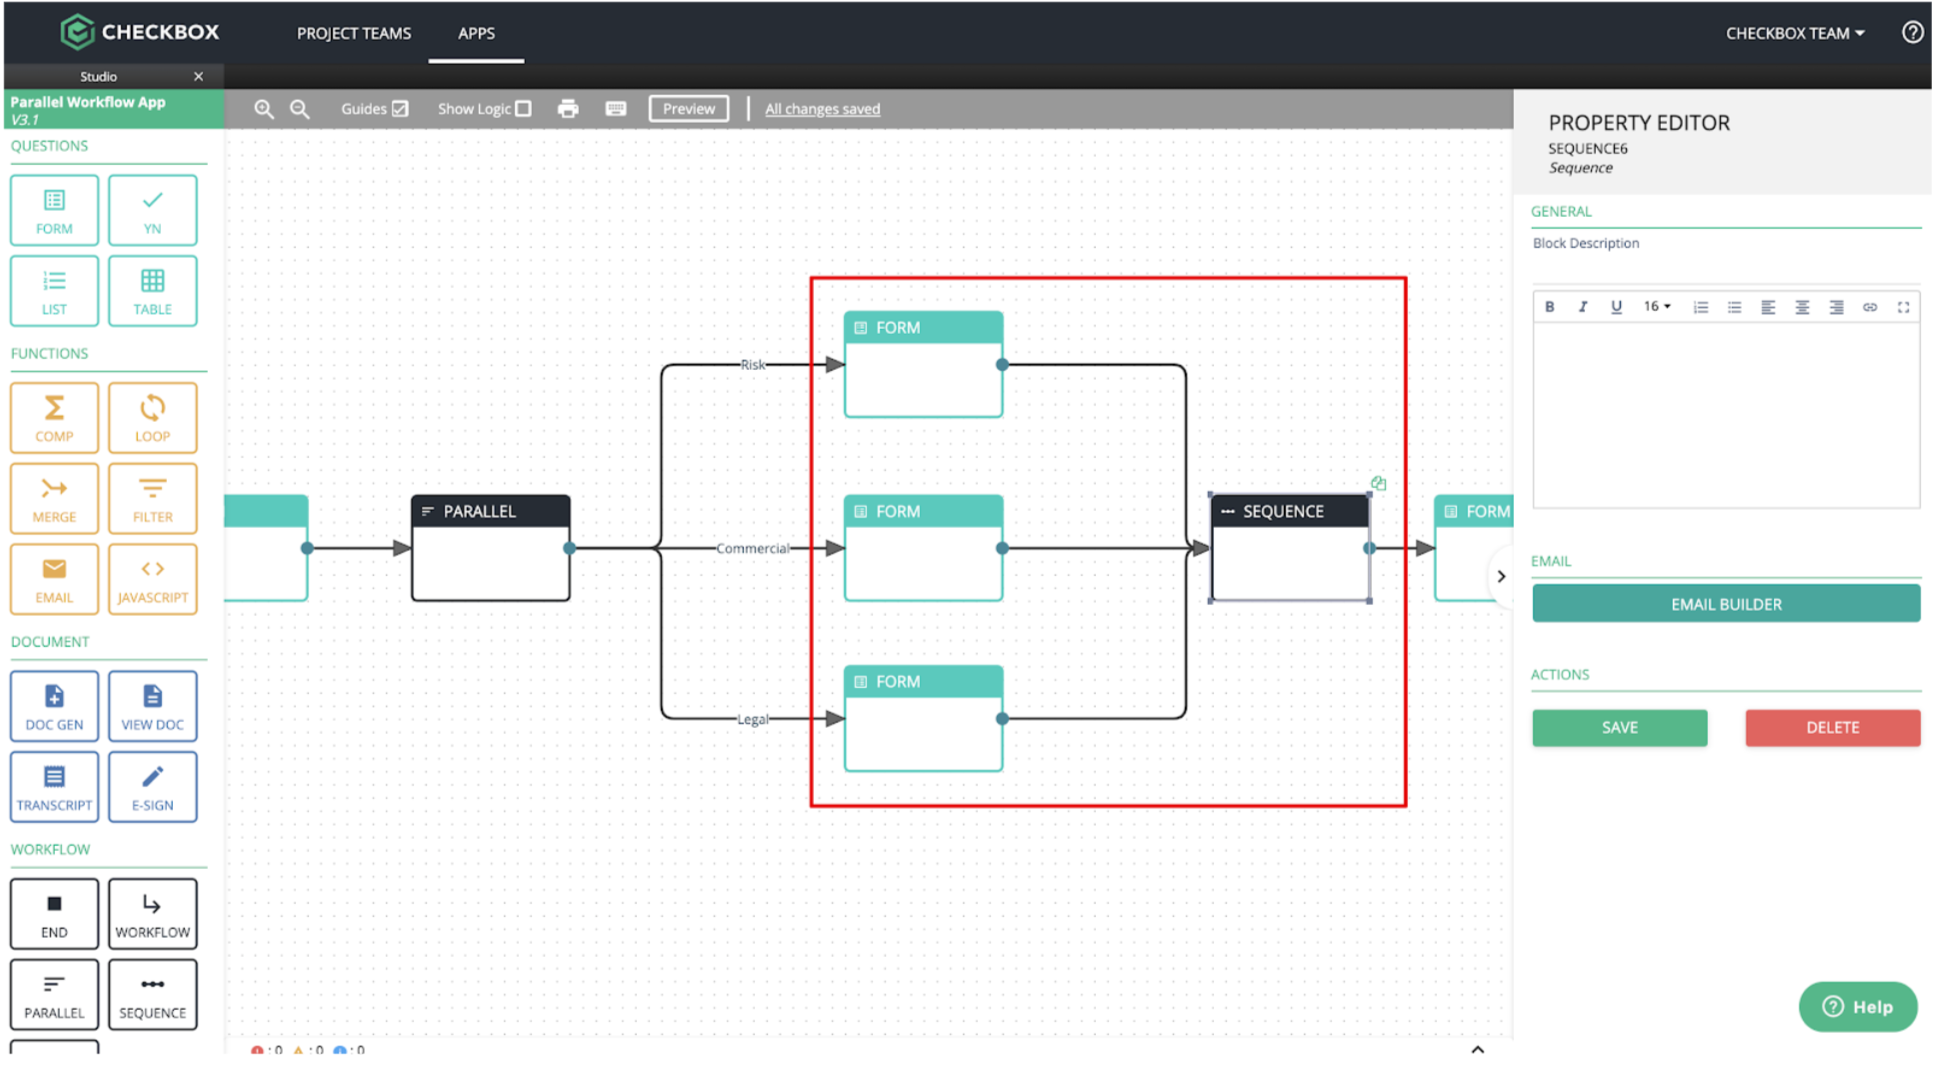Screen dimensions: 1938x1066
Task: Select the SEQUENCE block on canvas
Action: 1290,548
